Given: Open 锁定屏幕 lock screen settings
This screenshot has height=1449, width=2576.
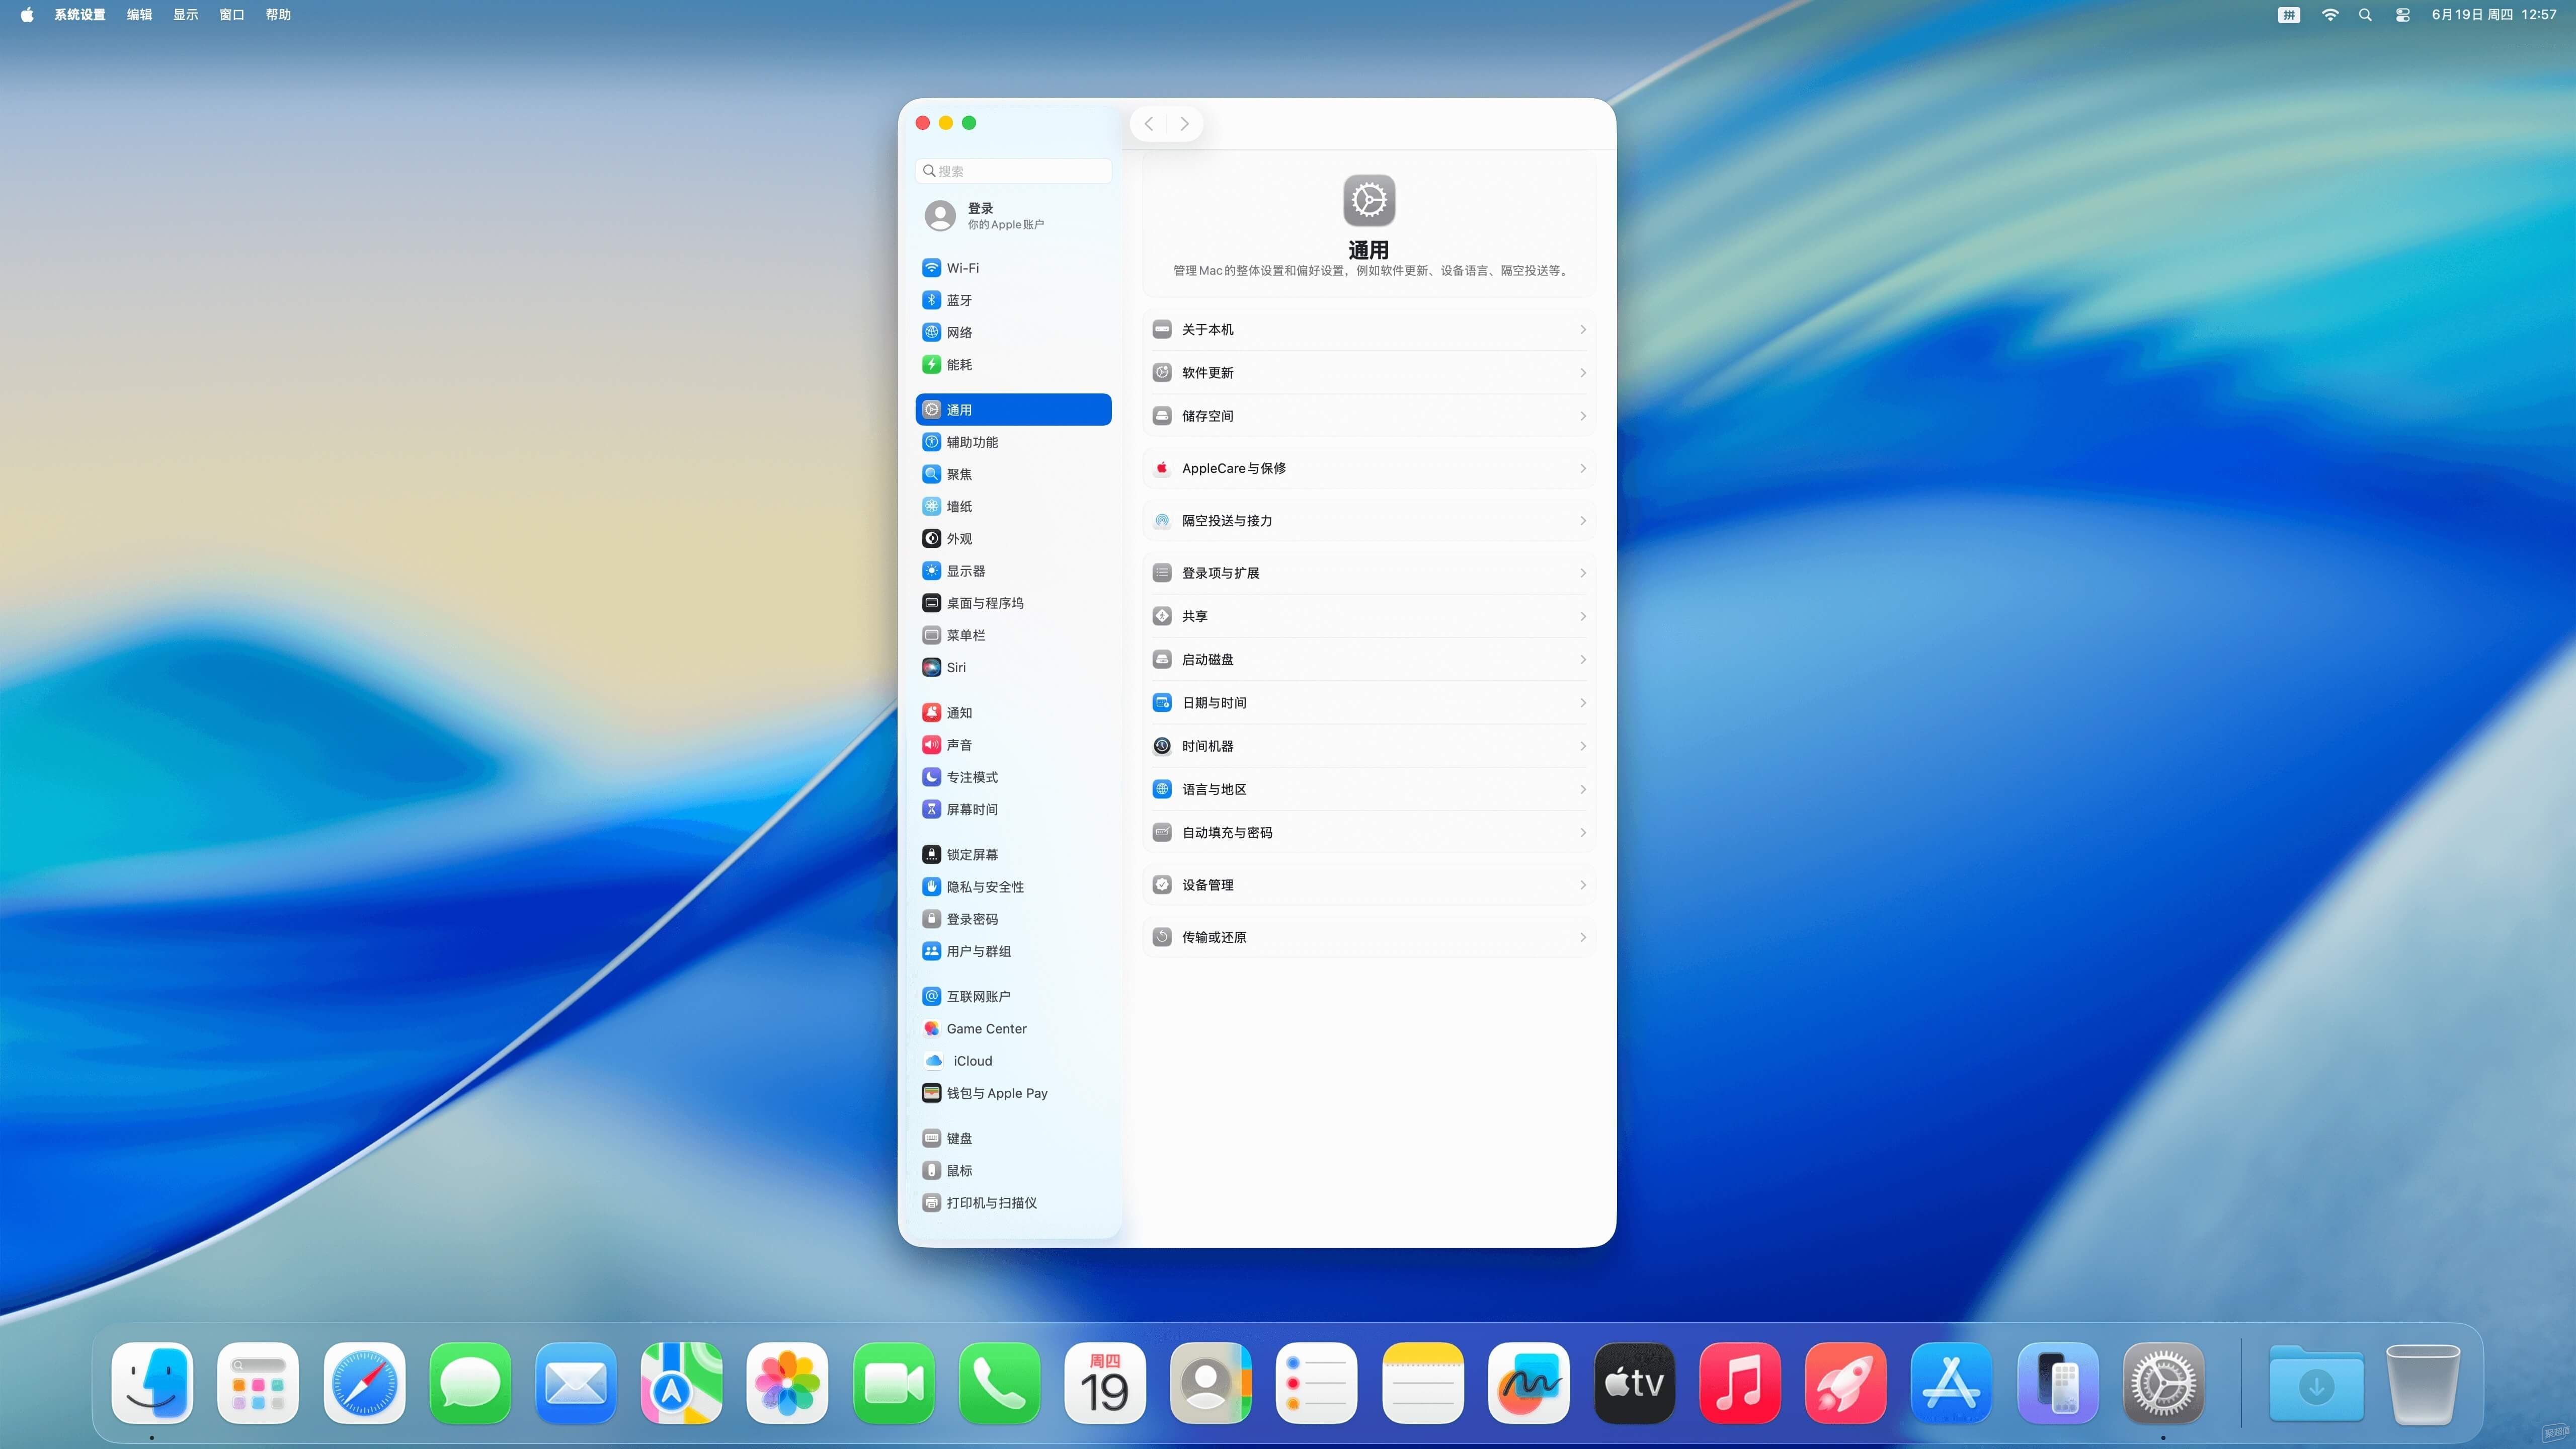Looking at the screenshot, I should point(1012,855).
